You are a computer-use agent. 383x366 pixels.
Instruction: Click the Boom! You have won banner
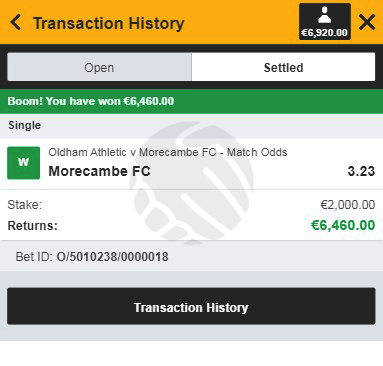(x=191, y=101)
